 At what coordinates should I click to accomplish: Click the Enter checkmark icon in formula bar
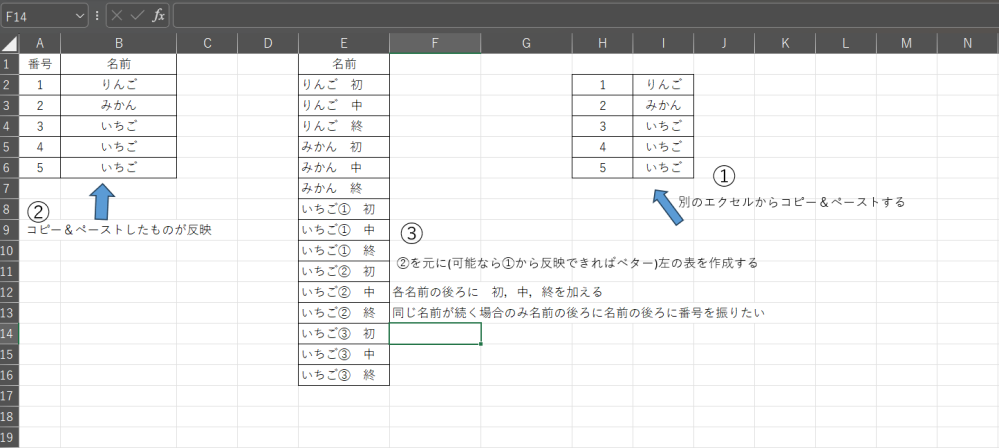tap(138, 16)
